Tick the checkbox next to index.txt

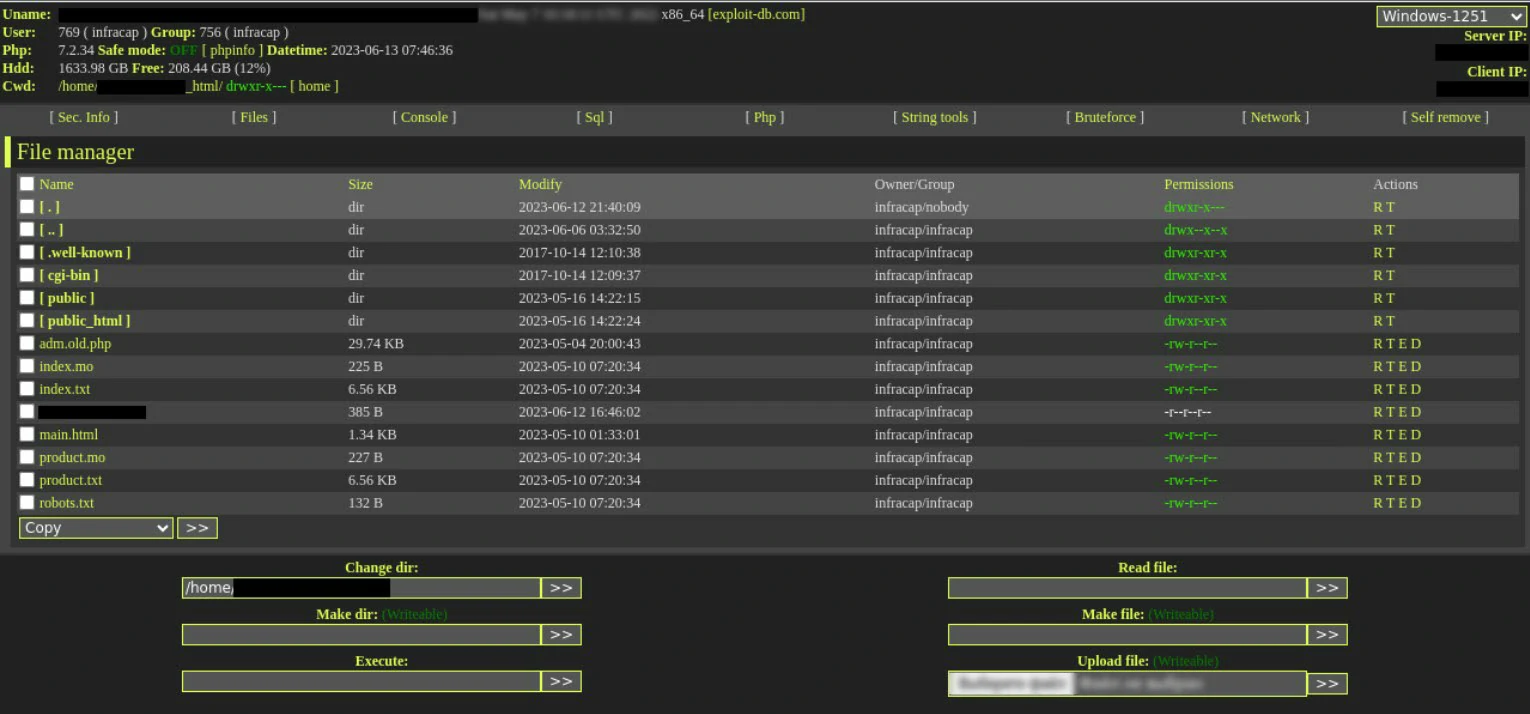[27, 389]
